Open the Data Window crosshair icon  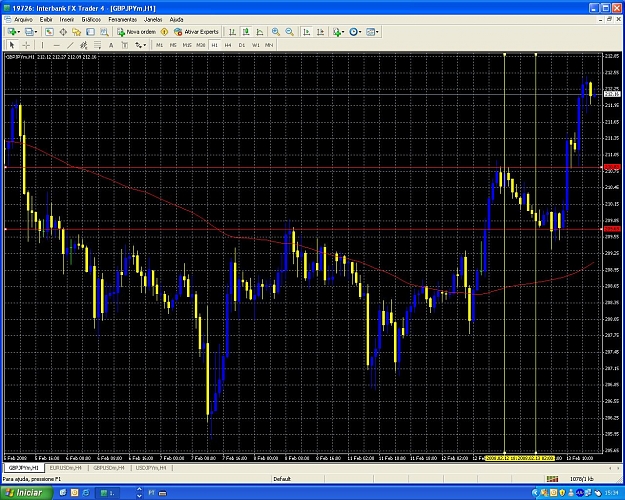point(63,32)
